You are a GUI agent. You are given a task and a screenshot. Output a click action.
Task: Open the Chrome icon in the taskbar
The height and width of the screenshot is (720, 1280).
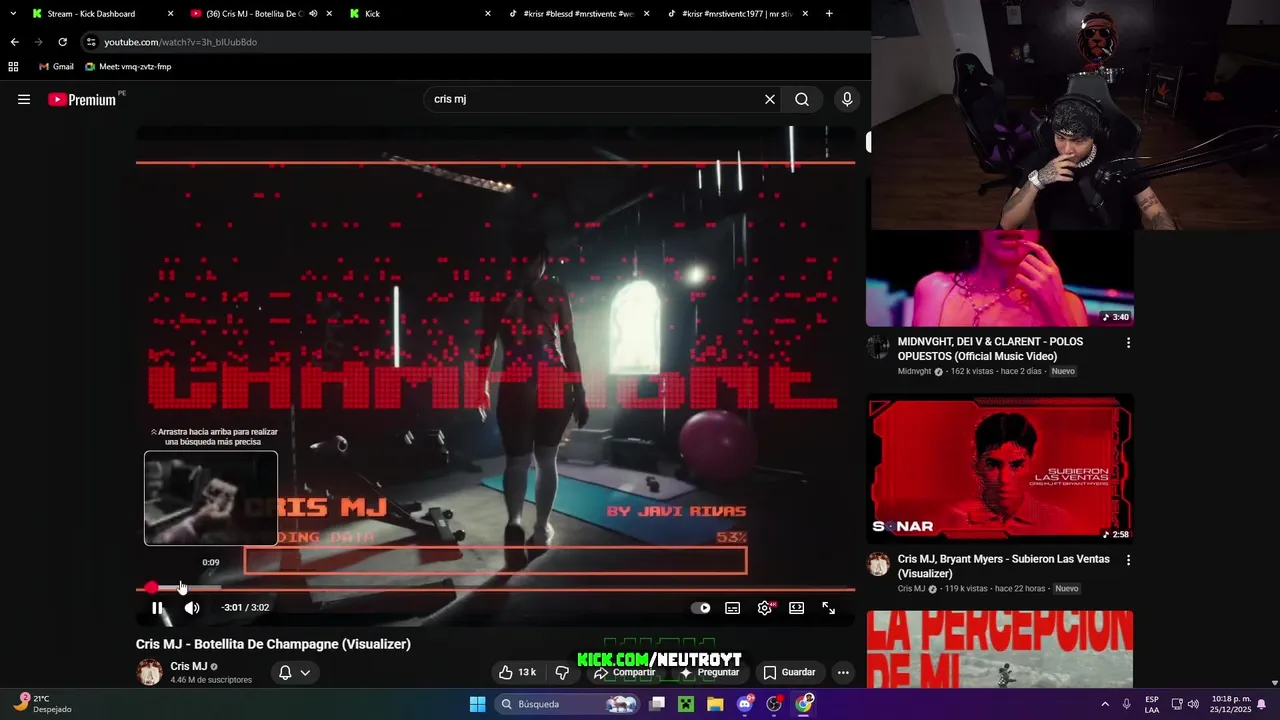coord(804,704)
